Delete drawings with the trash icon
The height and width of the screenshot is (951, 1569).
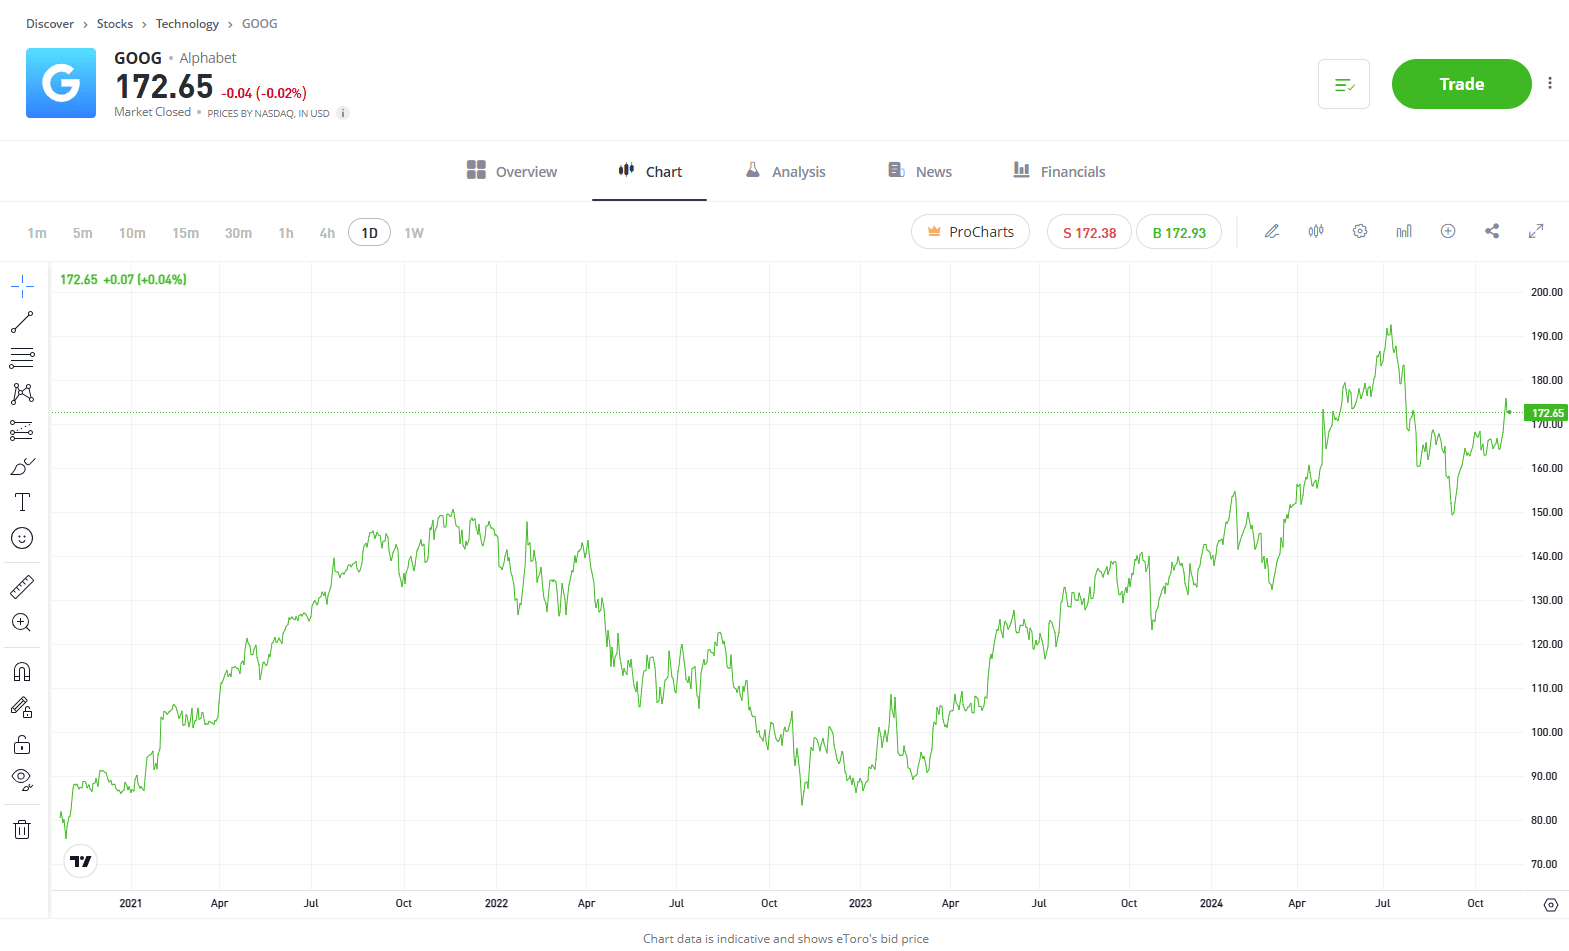[22, 829]
